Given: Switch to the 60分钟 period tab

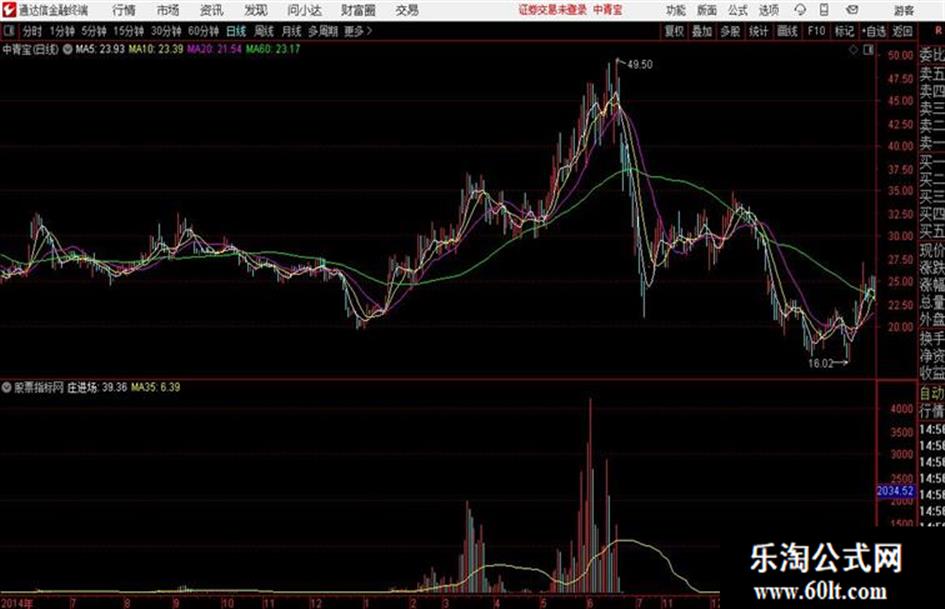Looking at the screenshot, I should point(203,31).
